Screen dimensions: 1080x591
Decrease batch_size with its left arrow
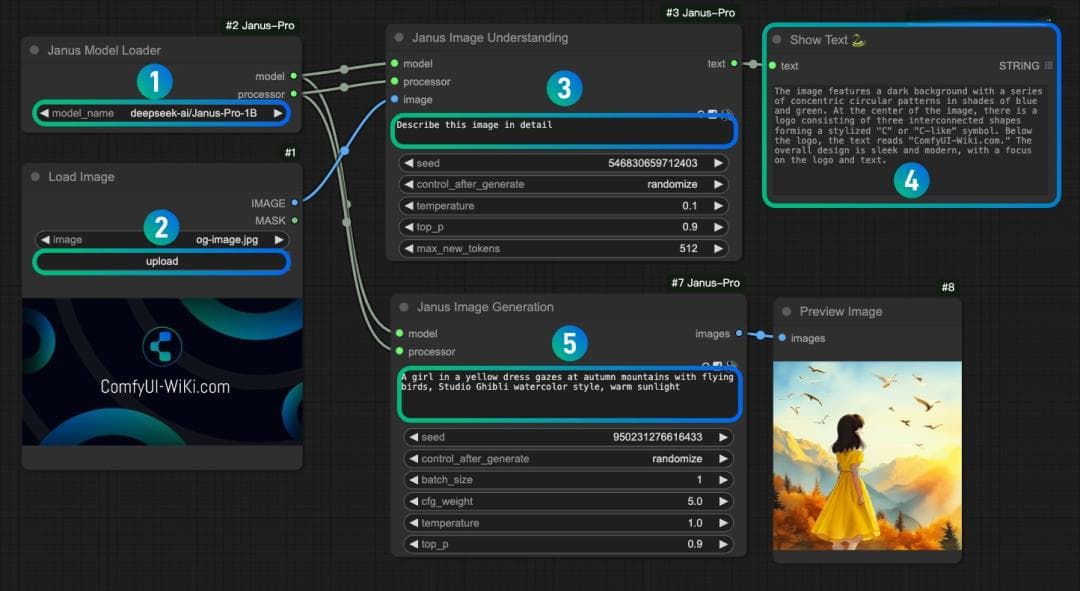pyautogui.click(x=413, y=480)
